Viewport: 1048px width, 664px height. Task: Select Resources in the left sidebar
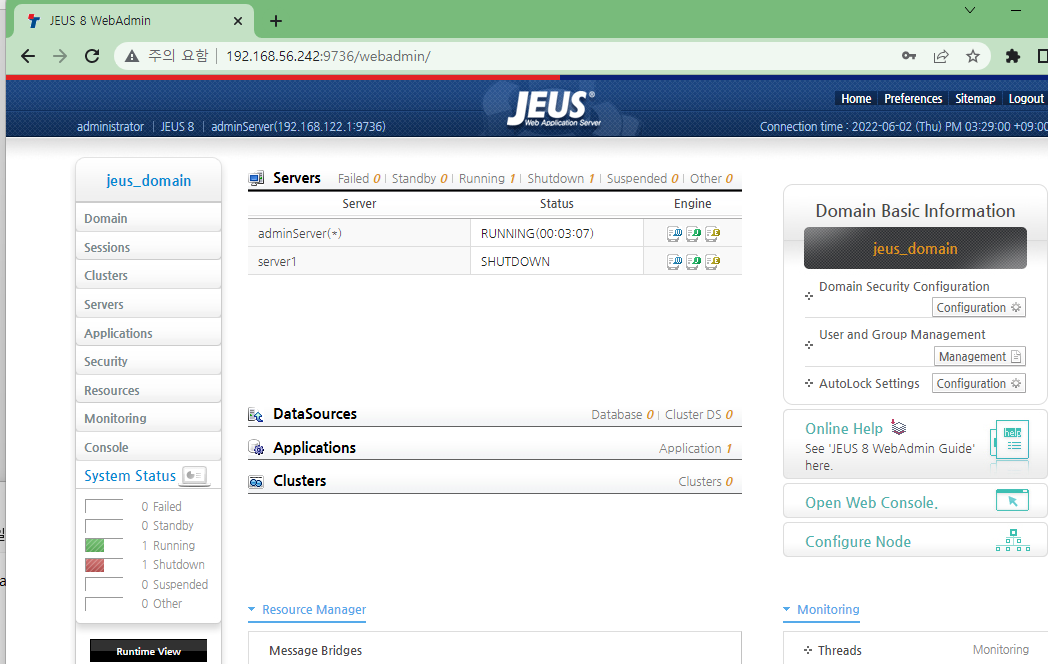coord(148,391)
